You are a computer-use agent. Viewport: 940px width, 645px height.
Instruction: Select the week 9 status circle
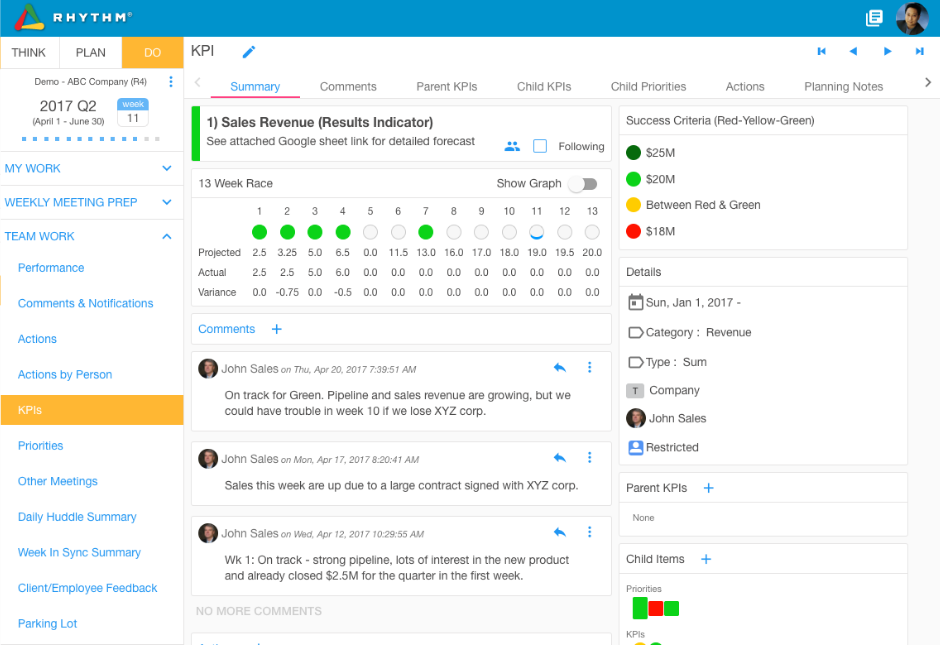point(481,232)
